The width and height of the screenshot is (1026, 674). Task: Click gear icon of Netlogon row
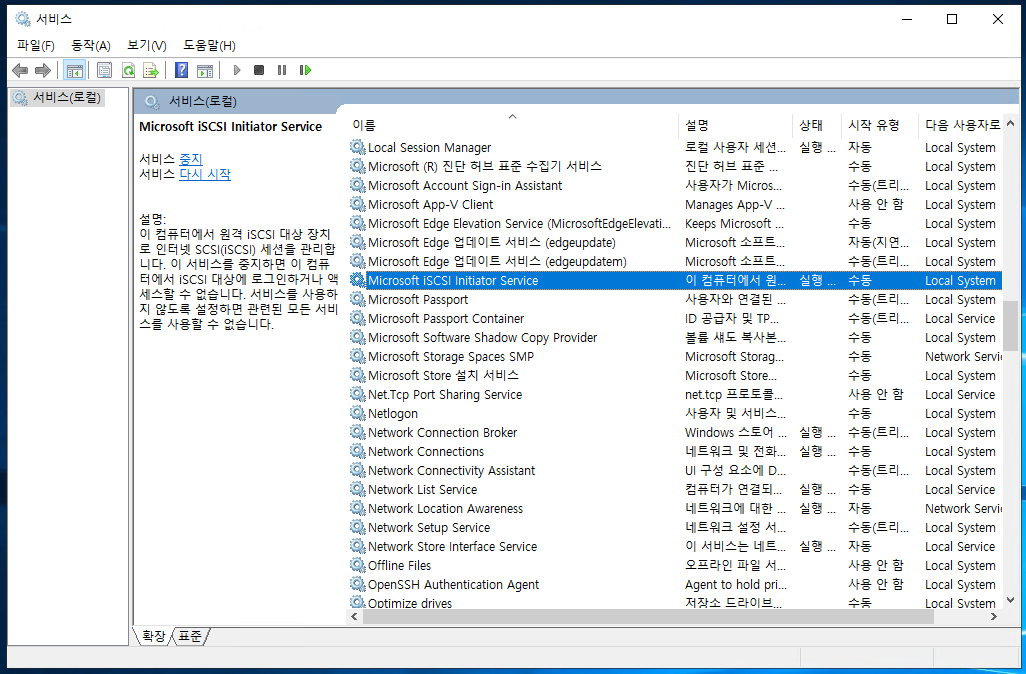(357, 413)
